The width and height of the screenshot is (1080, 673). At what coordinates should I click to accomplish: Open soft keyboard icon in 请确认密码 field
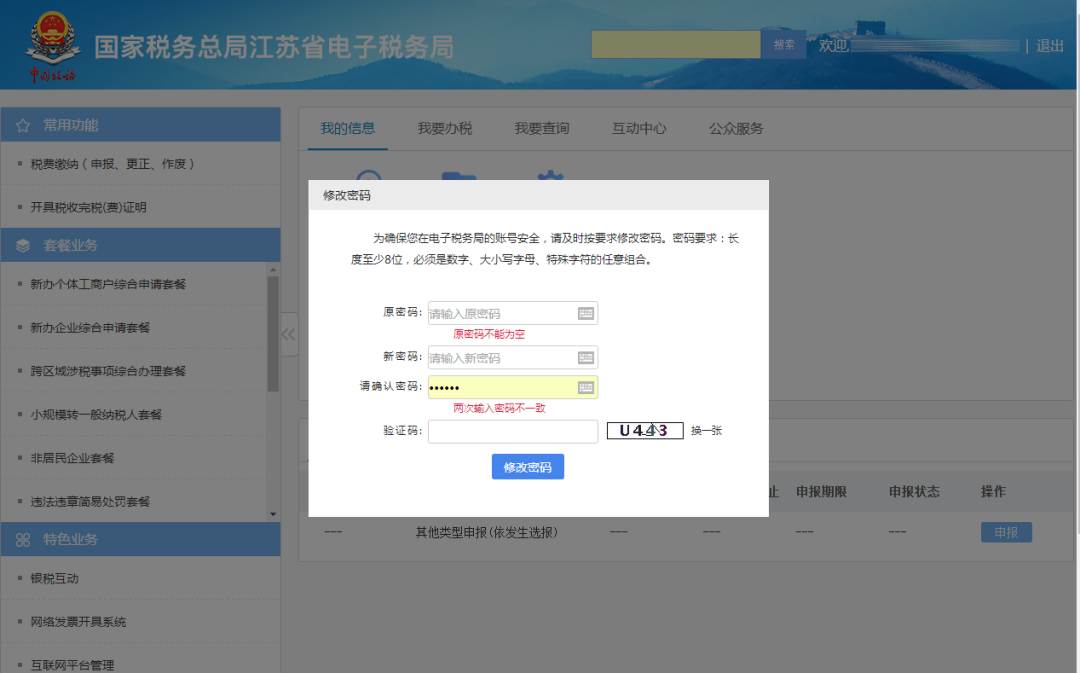[x=585, y=387]
